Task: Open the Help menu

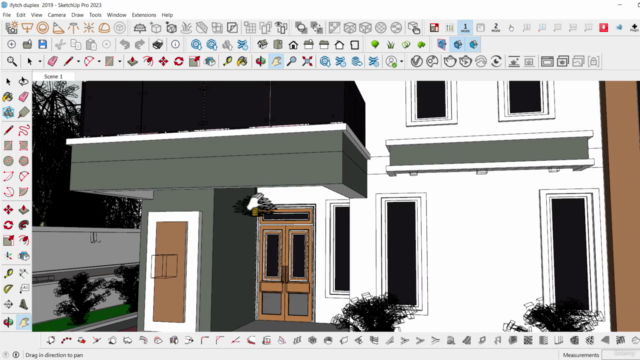Action: [167, 15]
